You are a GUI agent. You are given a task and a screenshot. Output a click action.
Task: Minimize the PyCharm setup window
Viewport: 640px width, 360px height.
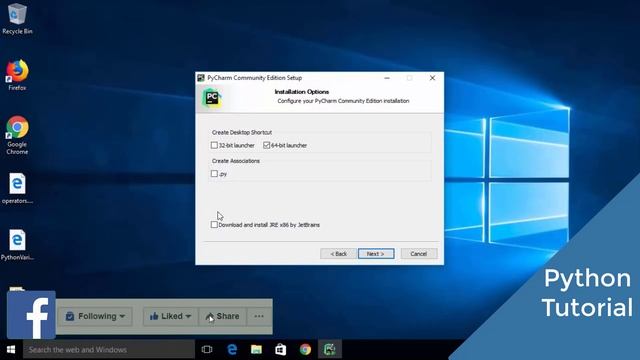(x=387, y=78)
